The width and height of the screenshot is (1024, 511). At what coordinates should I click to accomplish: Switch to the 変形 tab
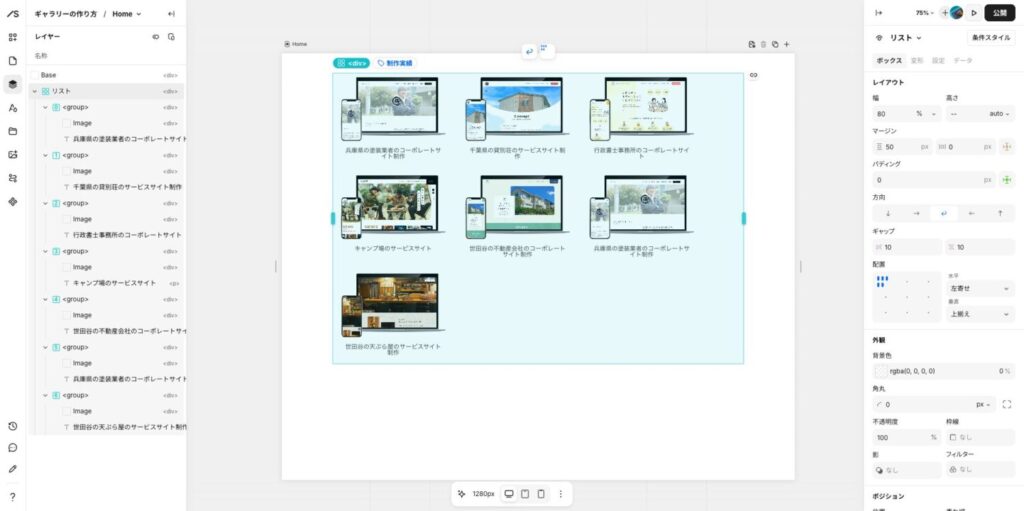click(x=917, y=61)
